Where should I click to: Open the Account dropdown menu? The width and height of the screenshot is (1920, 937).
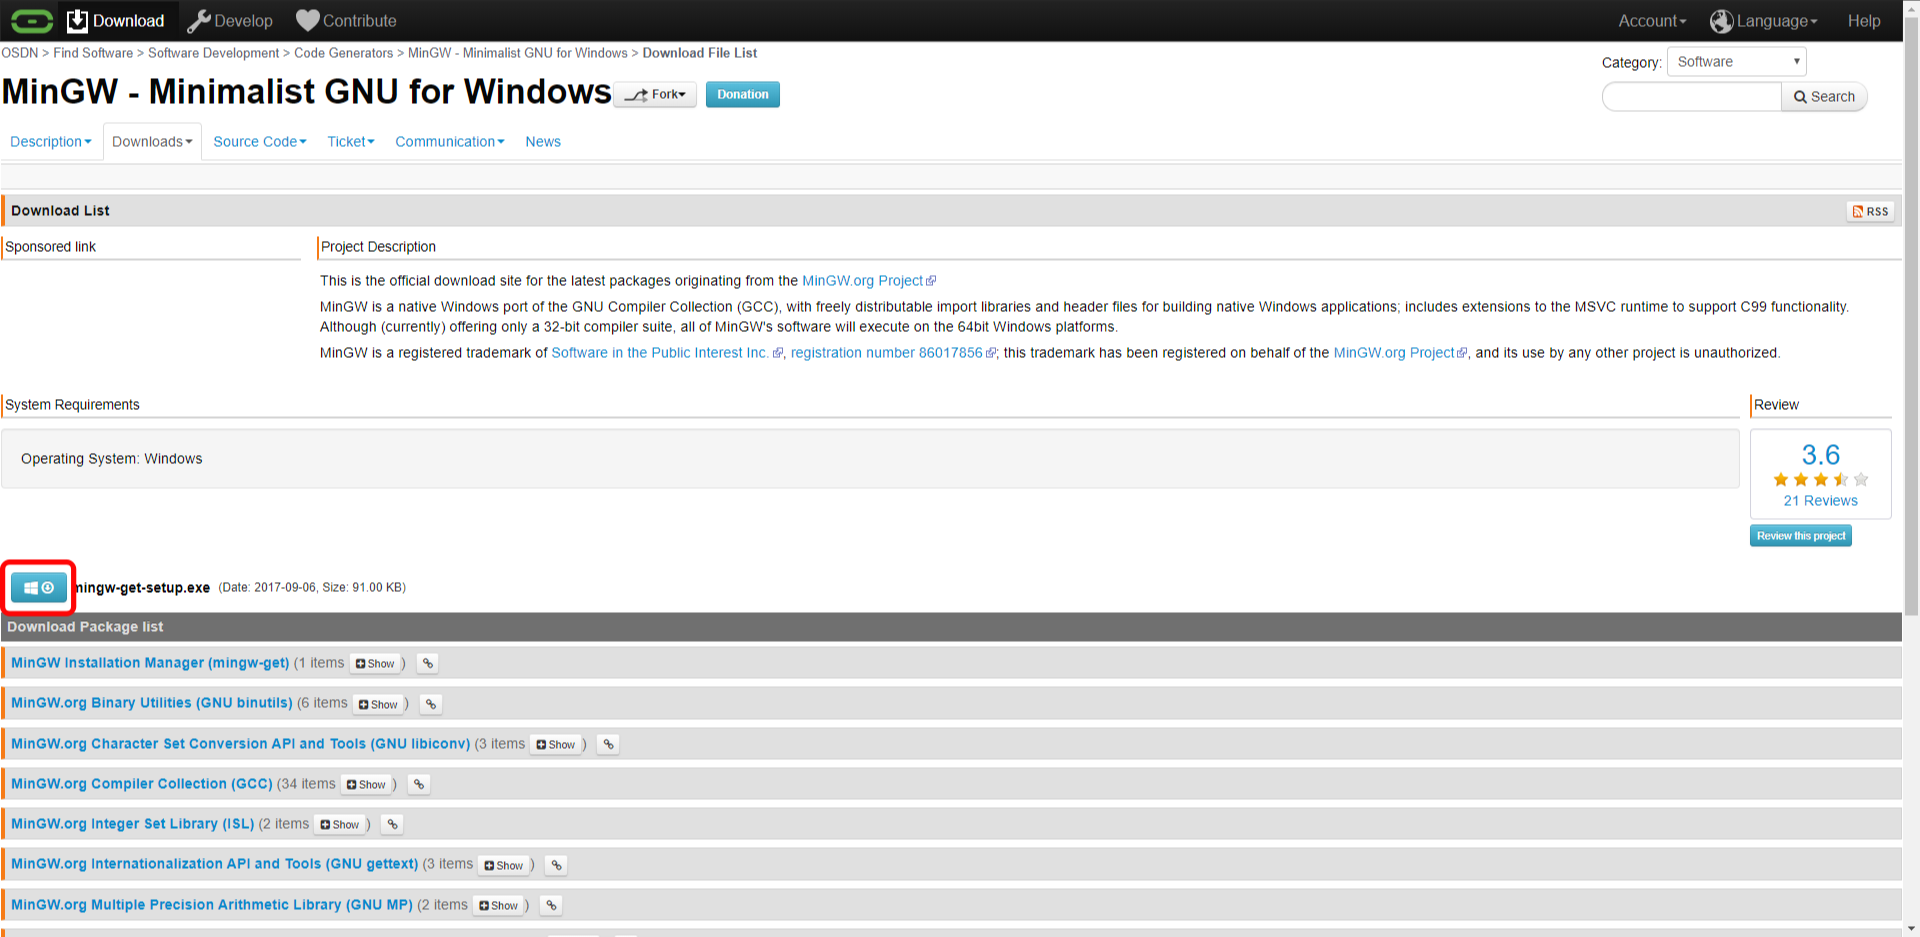pos(1652,21)
